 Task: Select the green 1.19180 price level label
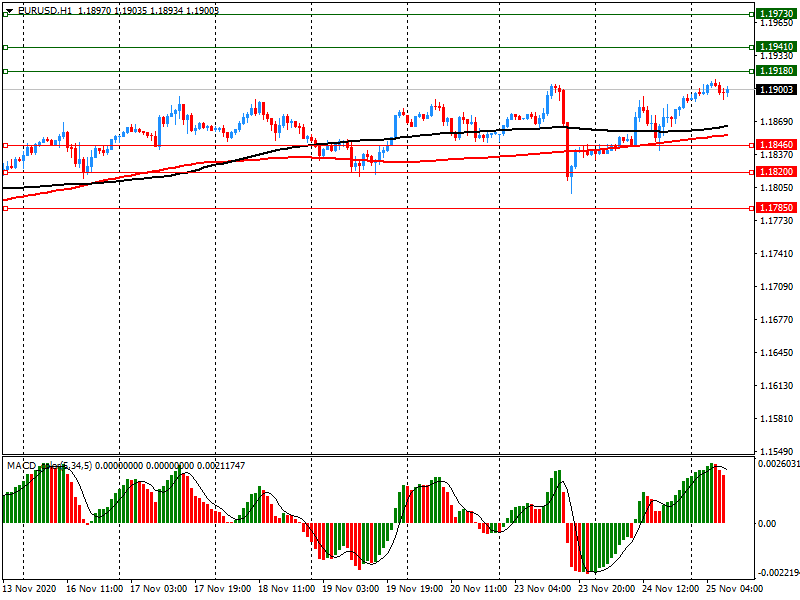pos(777,71)
